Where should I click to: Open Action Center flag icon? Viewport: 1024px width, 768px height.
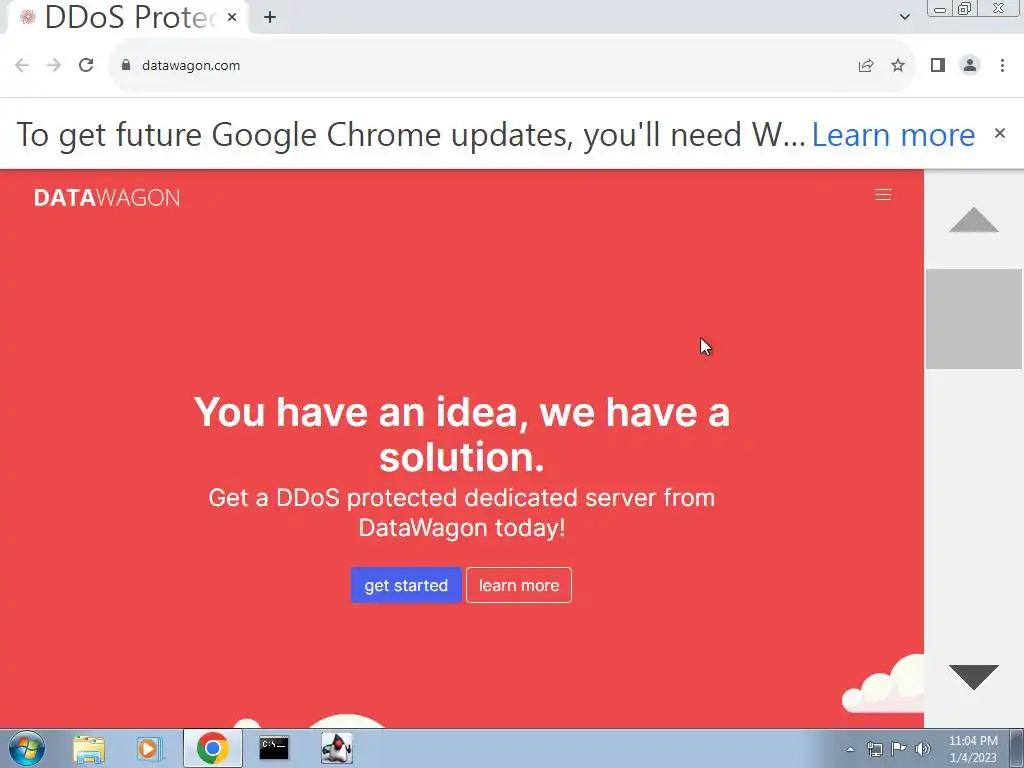pyautogui.click(x=899, y=749)
